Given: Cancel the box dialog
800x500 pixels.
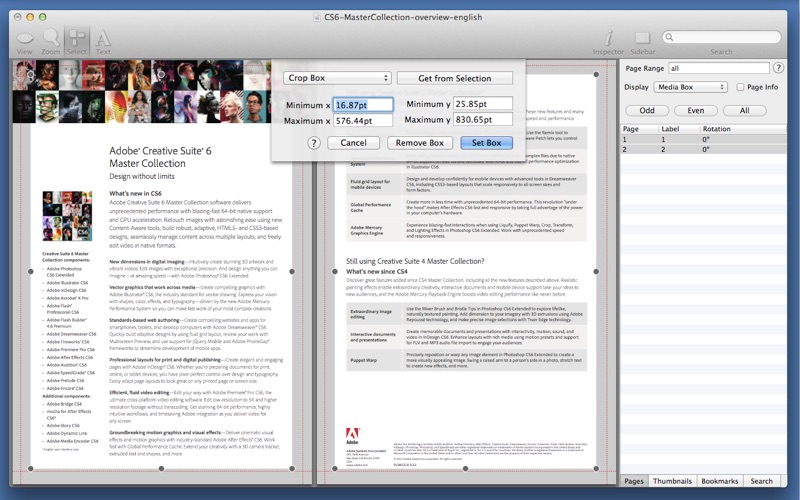Looking at the screenshot, I should point(353,143).
